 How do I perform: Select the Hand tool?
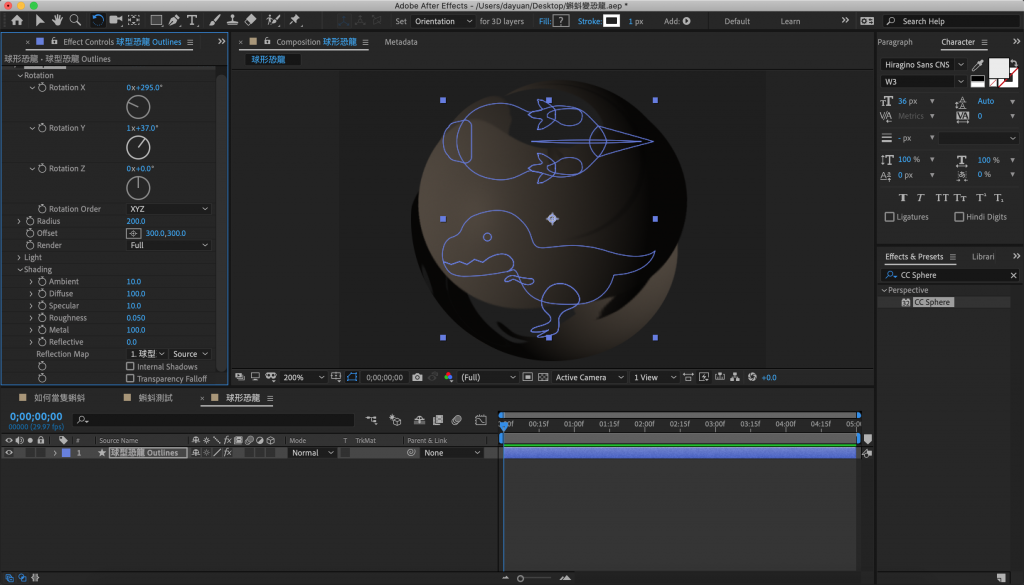coord(57,20)
